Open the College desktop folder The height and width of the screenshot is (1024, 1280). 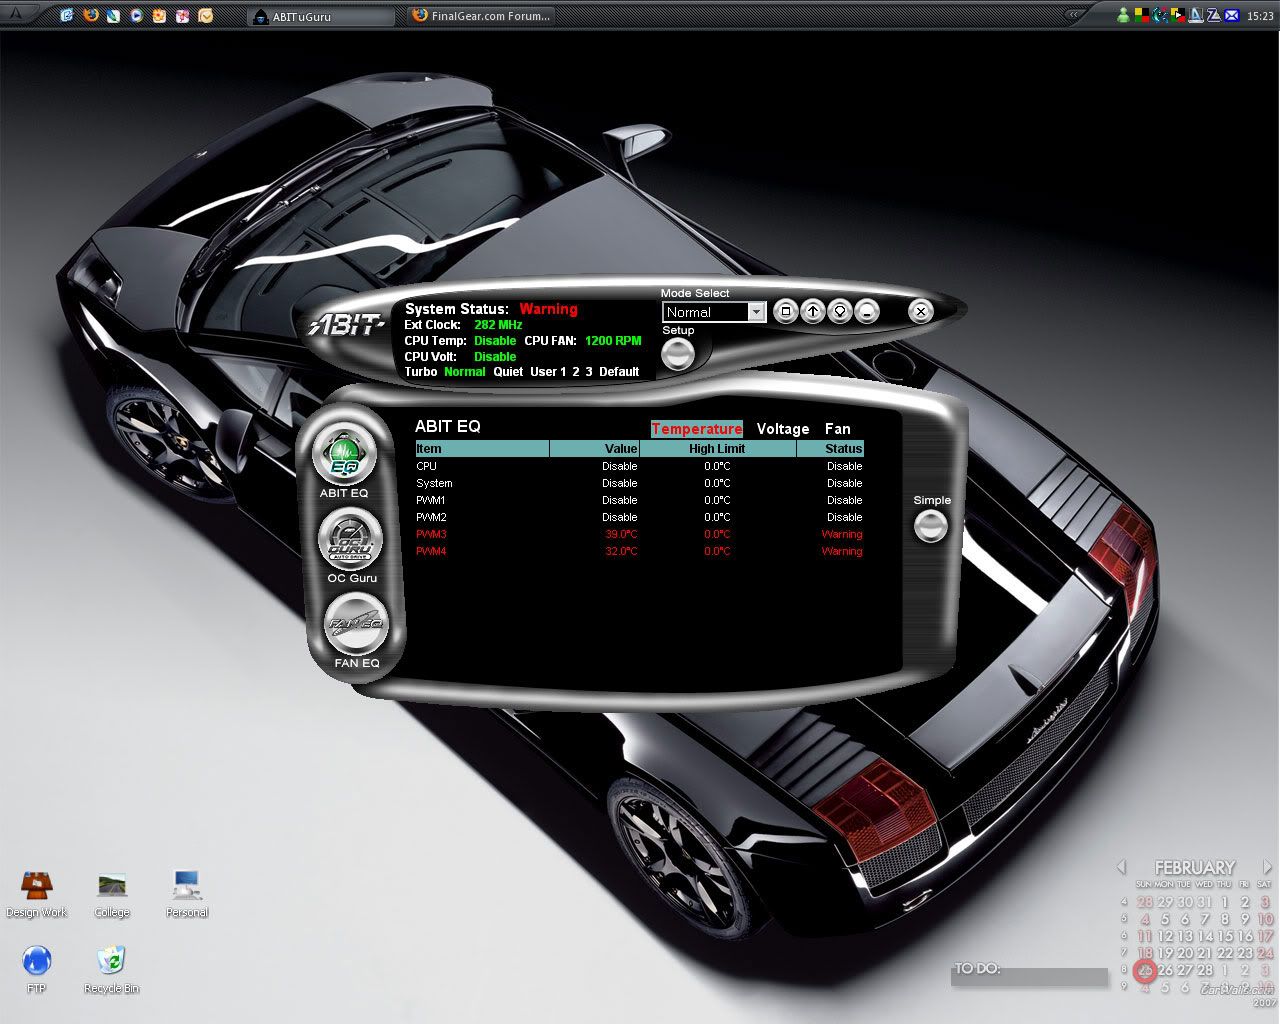112,893
